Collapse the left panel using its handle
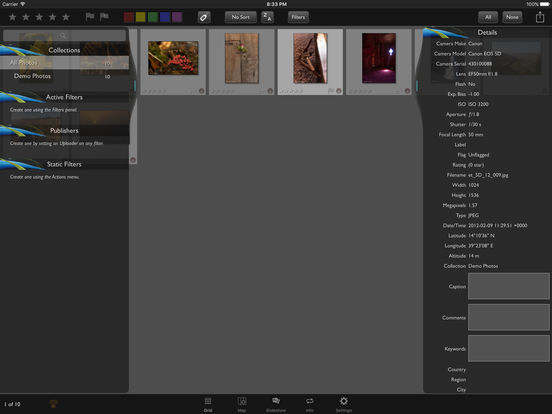This screenshot has width=552, height=414. click(135, 86)
